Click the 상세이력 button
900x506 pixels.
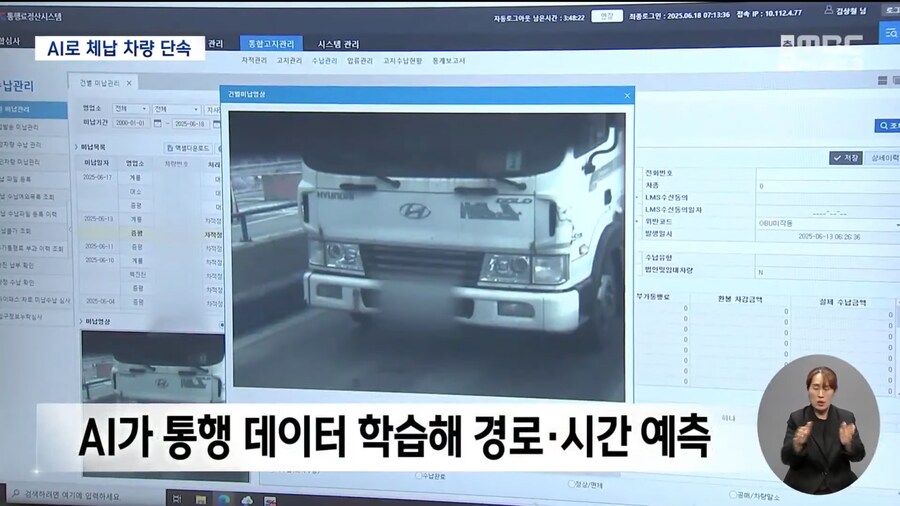pos(884,158)
